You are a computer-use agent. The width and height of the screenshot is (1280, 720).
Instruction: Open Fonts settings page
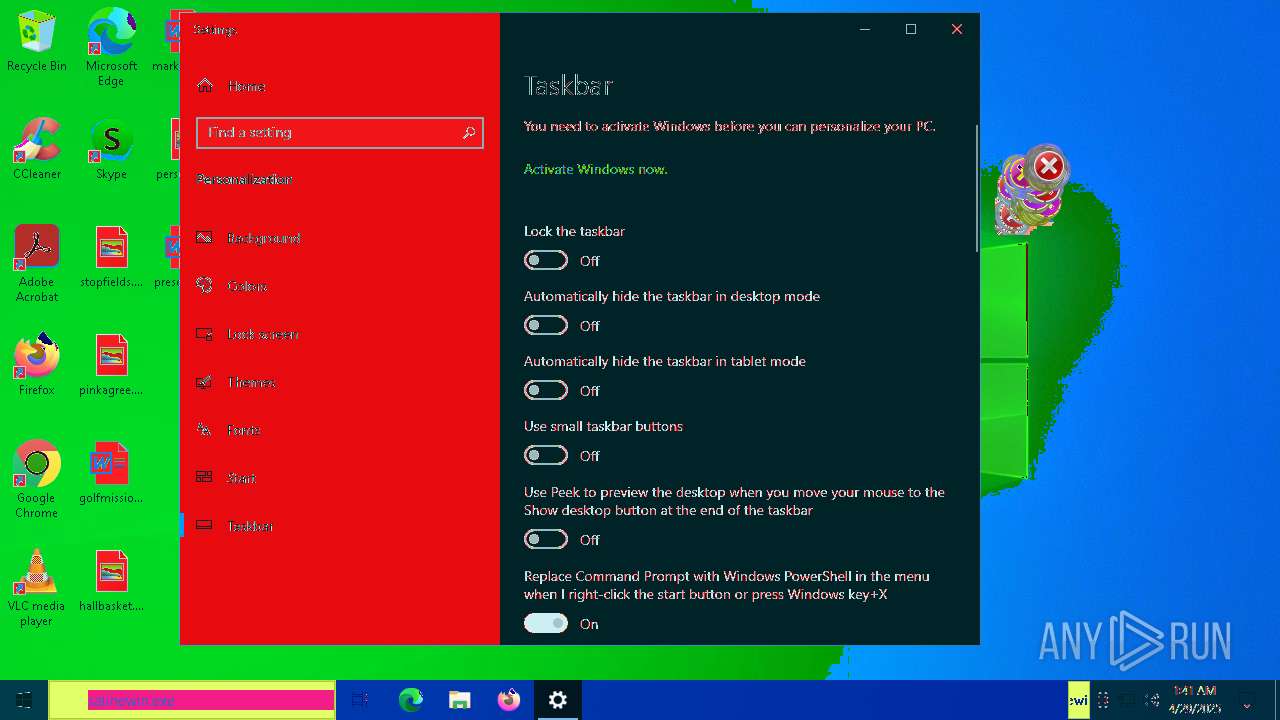(x=340, y=430)
